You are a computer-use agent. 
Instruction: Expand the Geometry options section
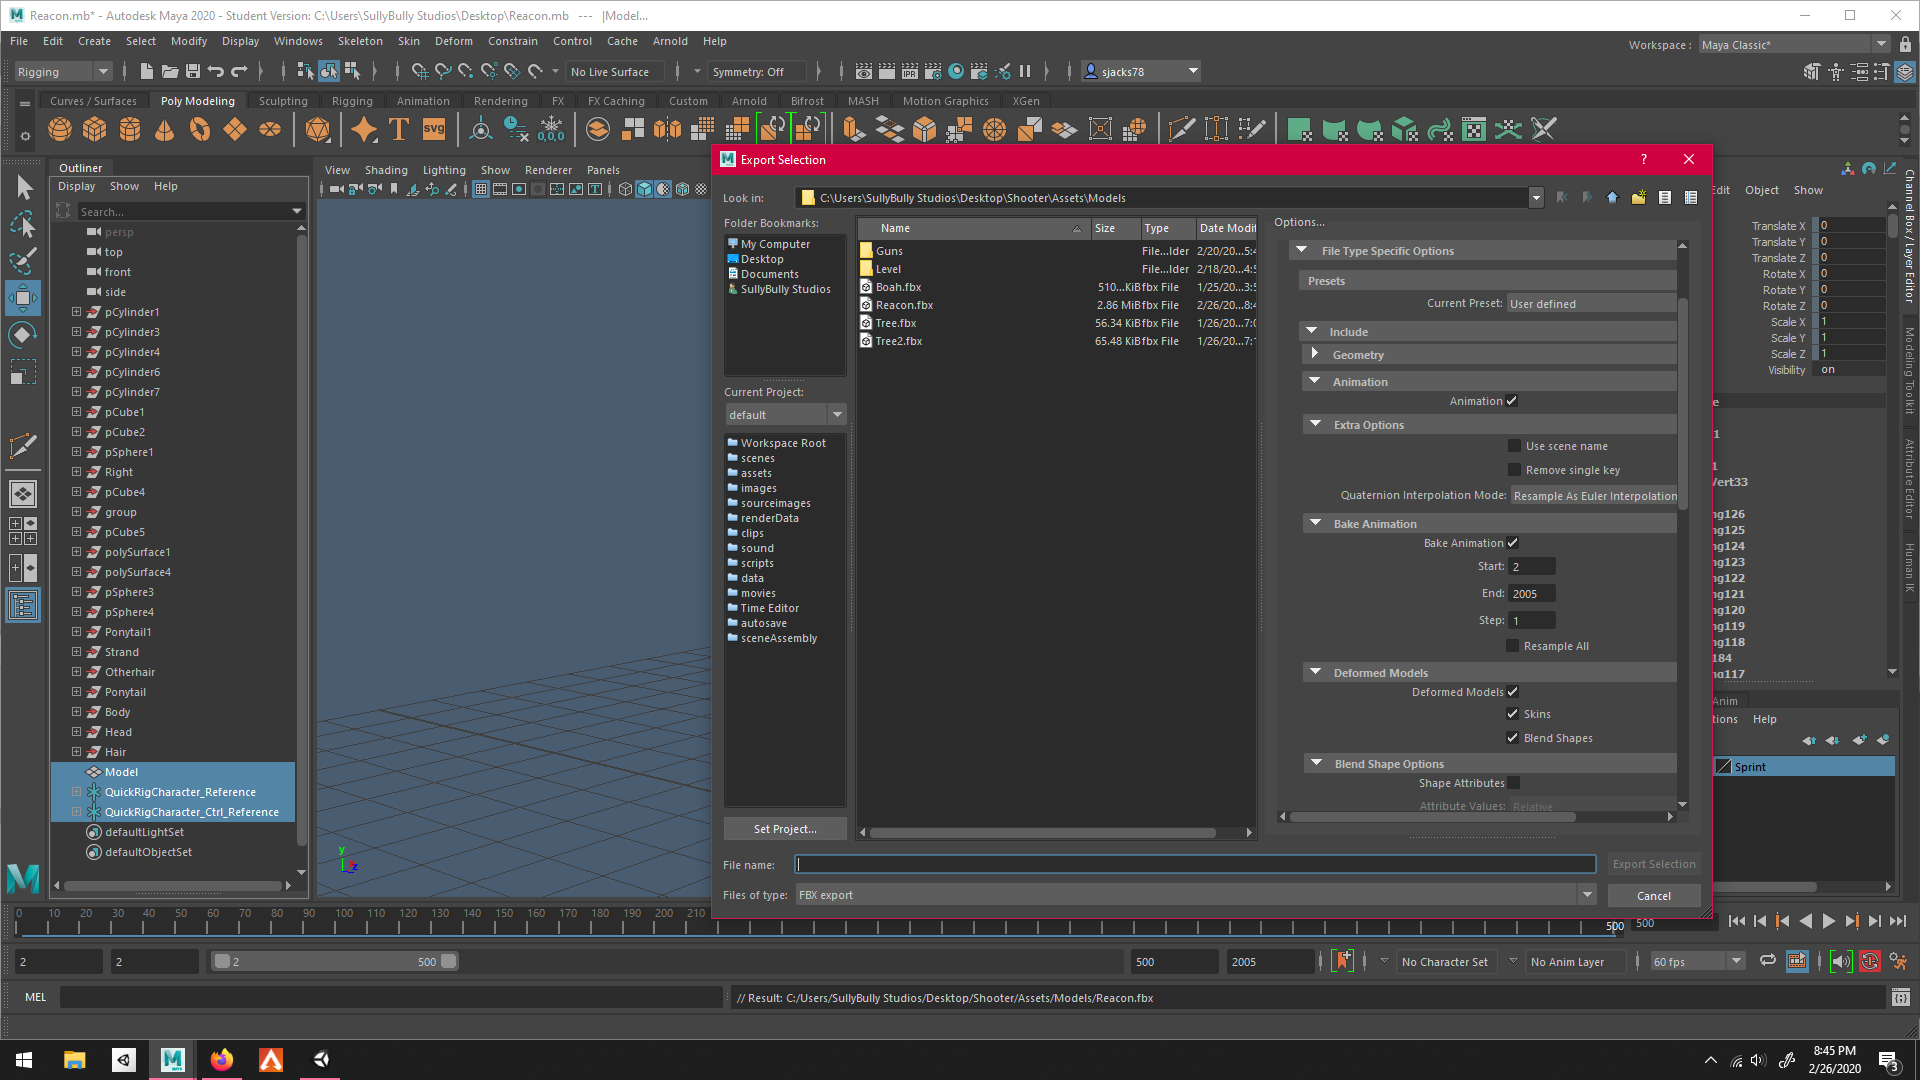click(1315, 354)
